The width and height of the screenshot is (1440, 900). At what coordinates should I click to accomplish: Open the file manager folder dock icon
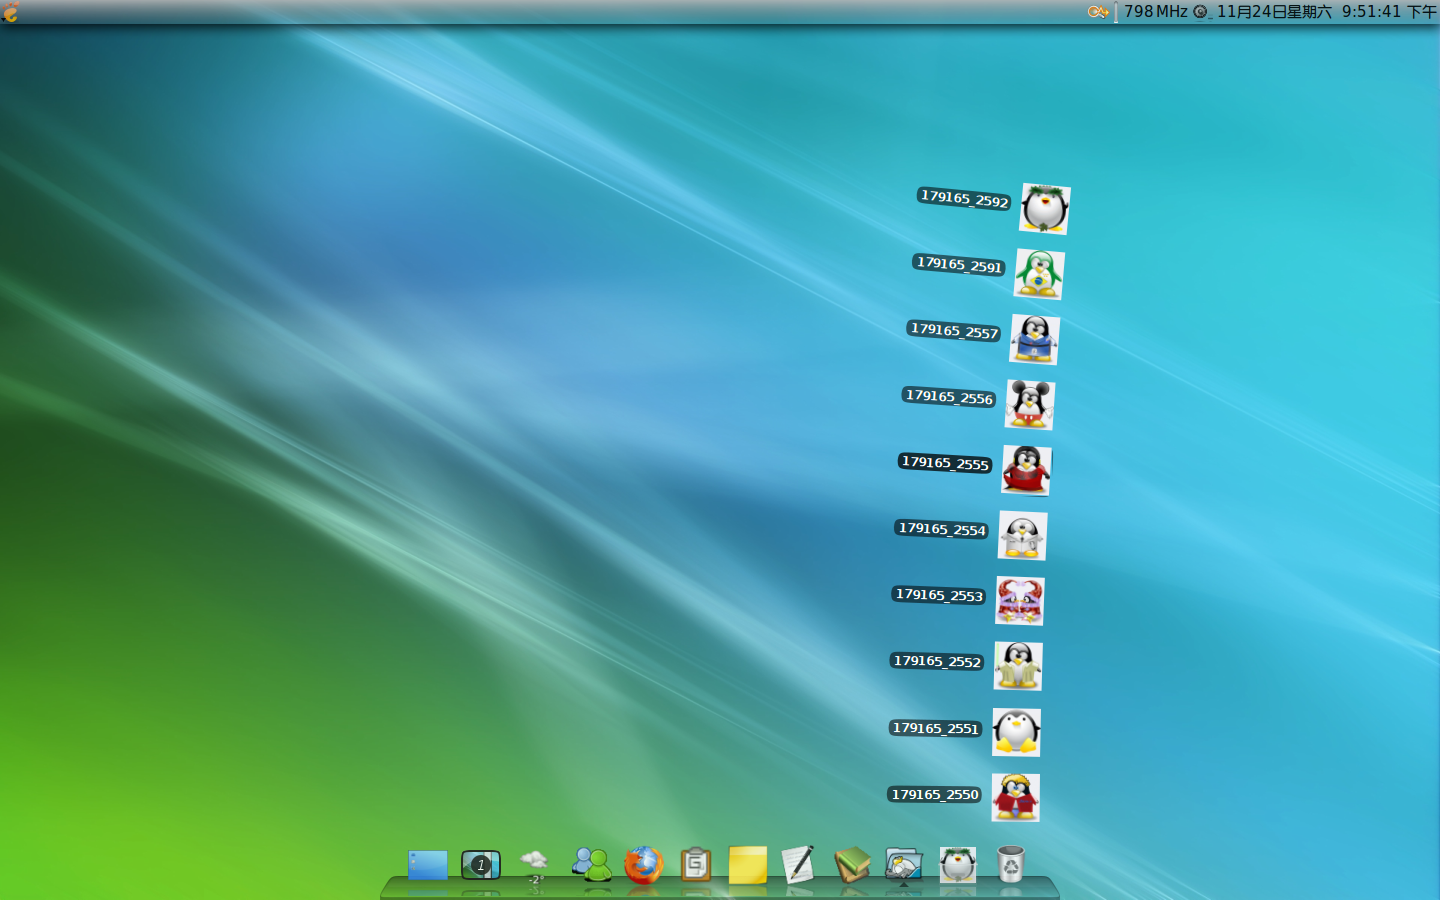tap(904, 865)
